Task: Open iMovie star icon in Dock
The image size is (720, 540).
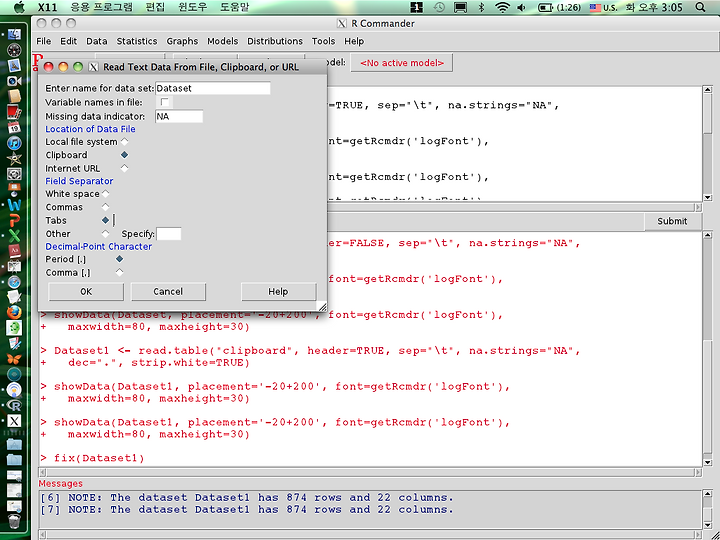Action: click(14, 158)
